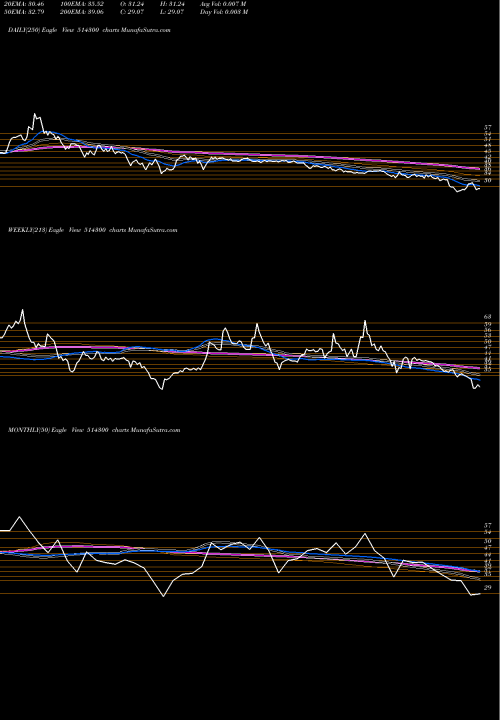Viewport: 500px width, 720px height.
Task: Click the 50EMA value text
Action: point(23,12)
